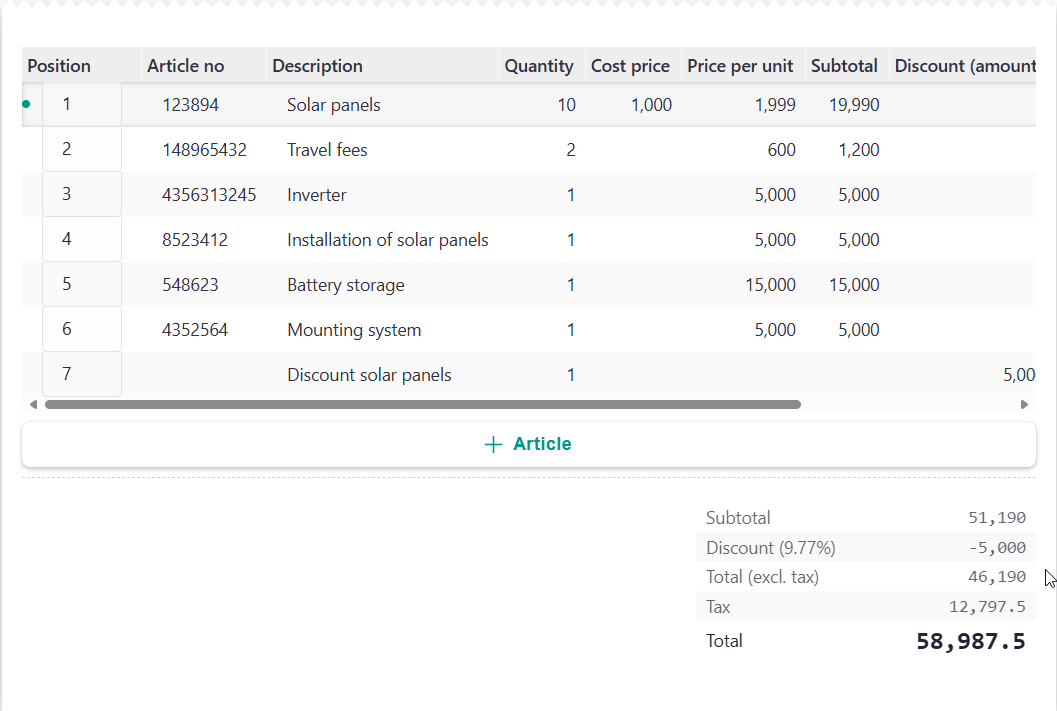This screenshot has height=711, width=1057.
Task: Click the Discount (9.77%) summary row
Action: click(865, 548)
